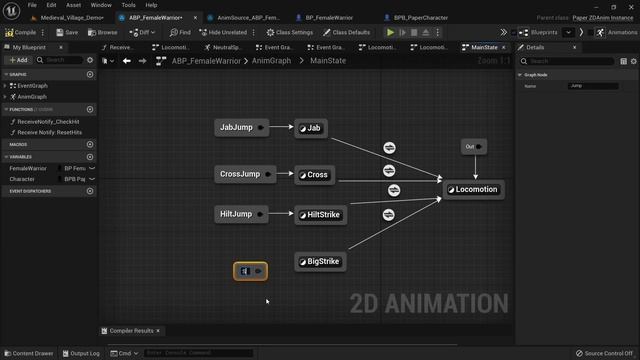Save the current asset
This screenshot has width=640, height=360.
[67, 32]
